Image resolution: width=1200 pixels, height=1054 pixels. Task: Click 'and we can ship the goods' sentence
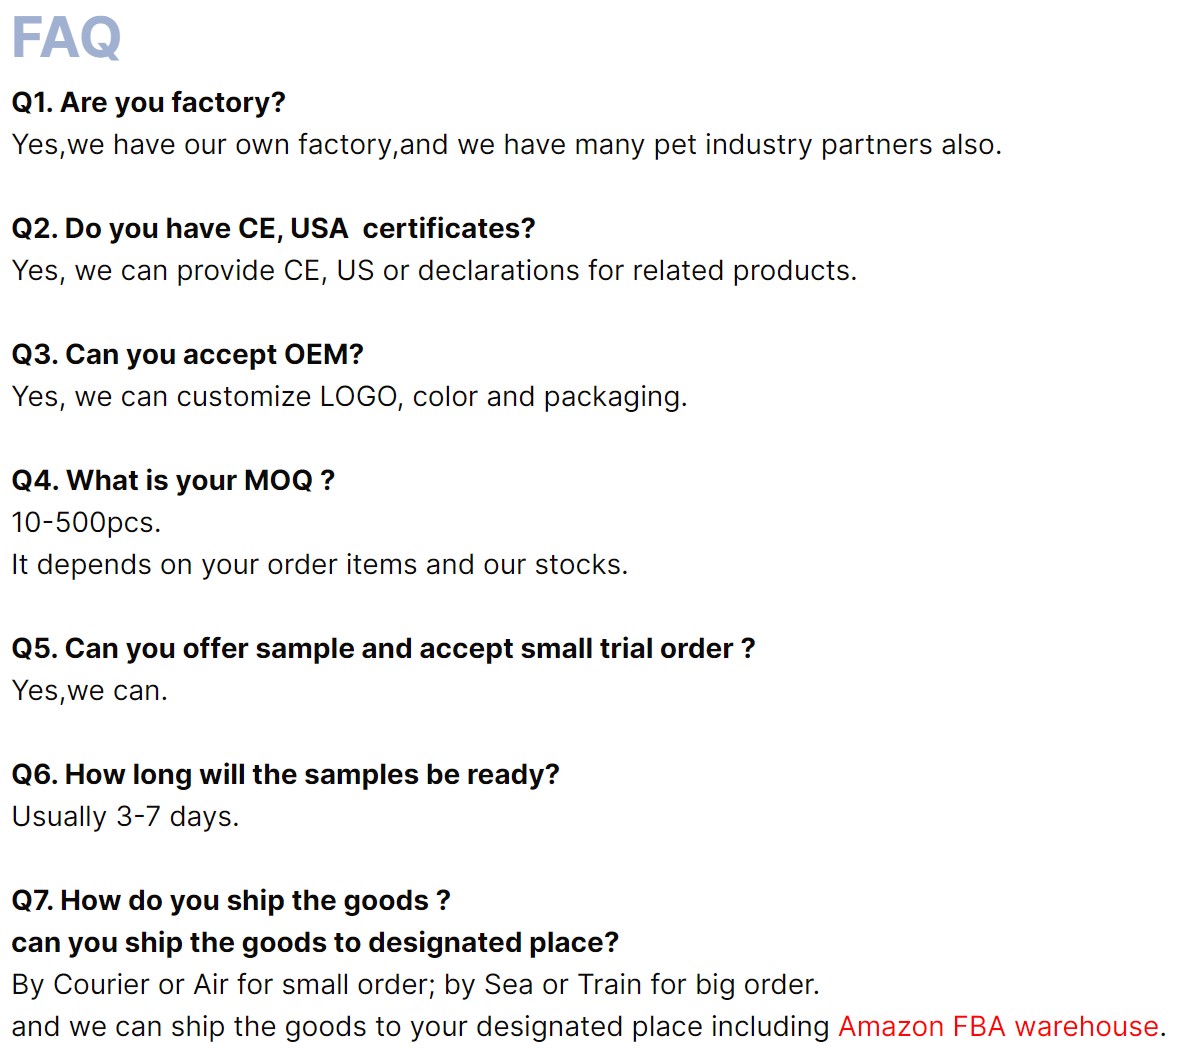pos(588,1027)
